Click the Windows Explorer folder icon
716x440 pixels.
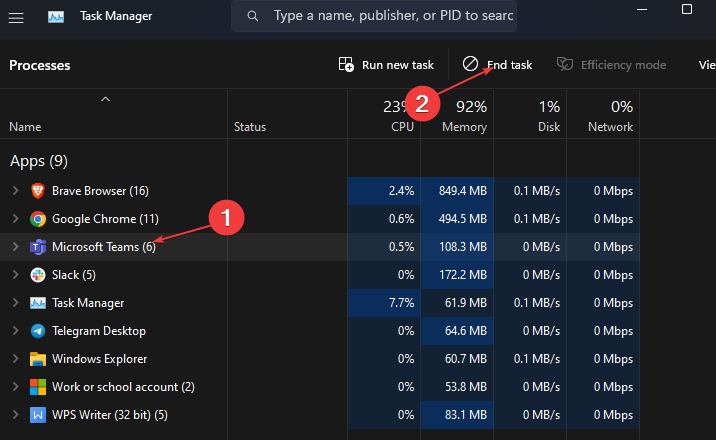(x=38, y=358)
